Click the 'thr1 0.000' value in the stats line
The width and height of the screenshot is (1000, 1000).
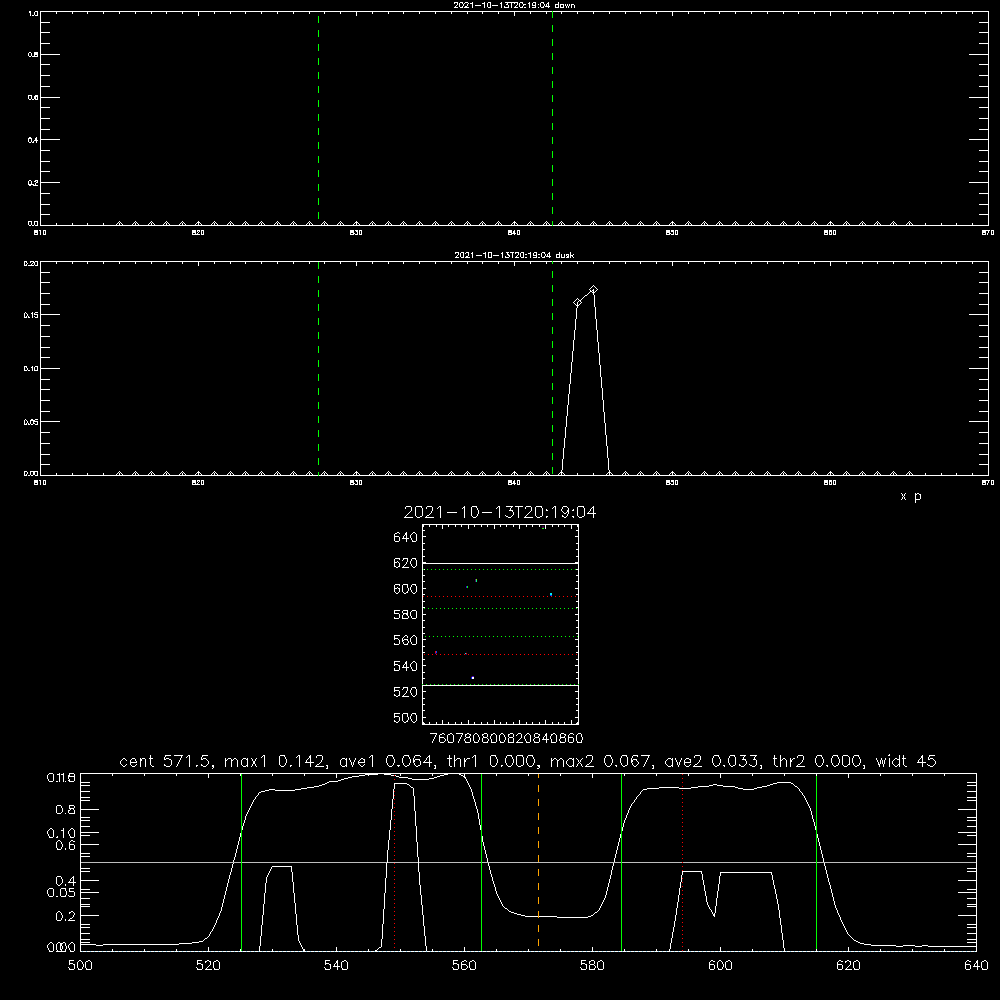pos(489,761)
